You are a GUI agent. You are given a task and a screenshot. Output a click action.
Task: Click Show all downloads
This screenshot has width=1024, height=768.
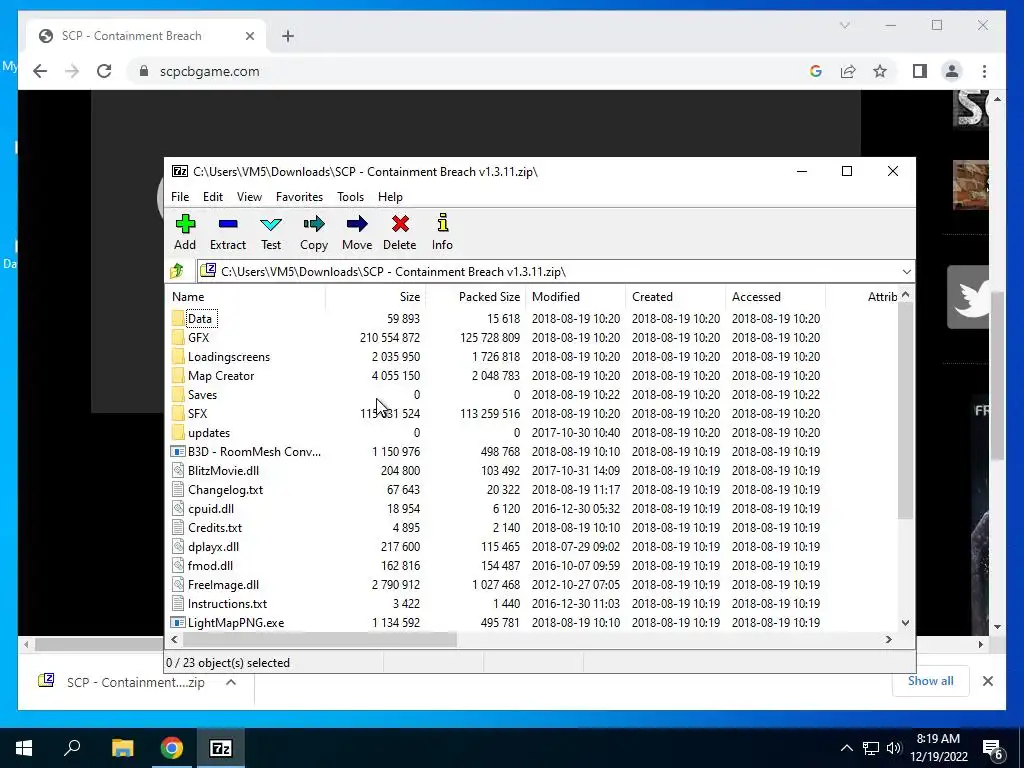coord(930,681)
